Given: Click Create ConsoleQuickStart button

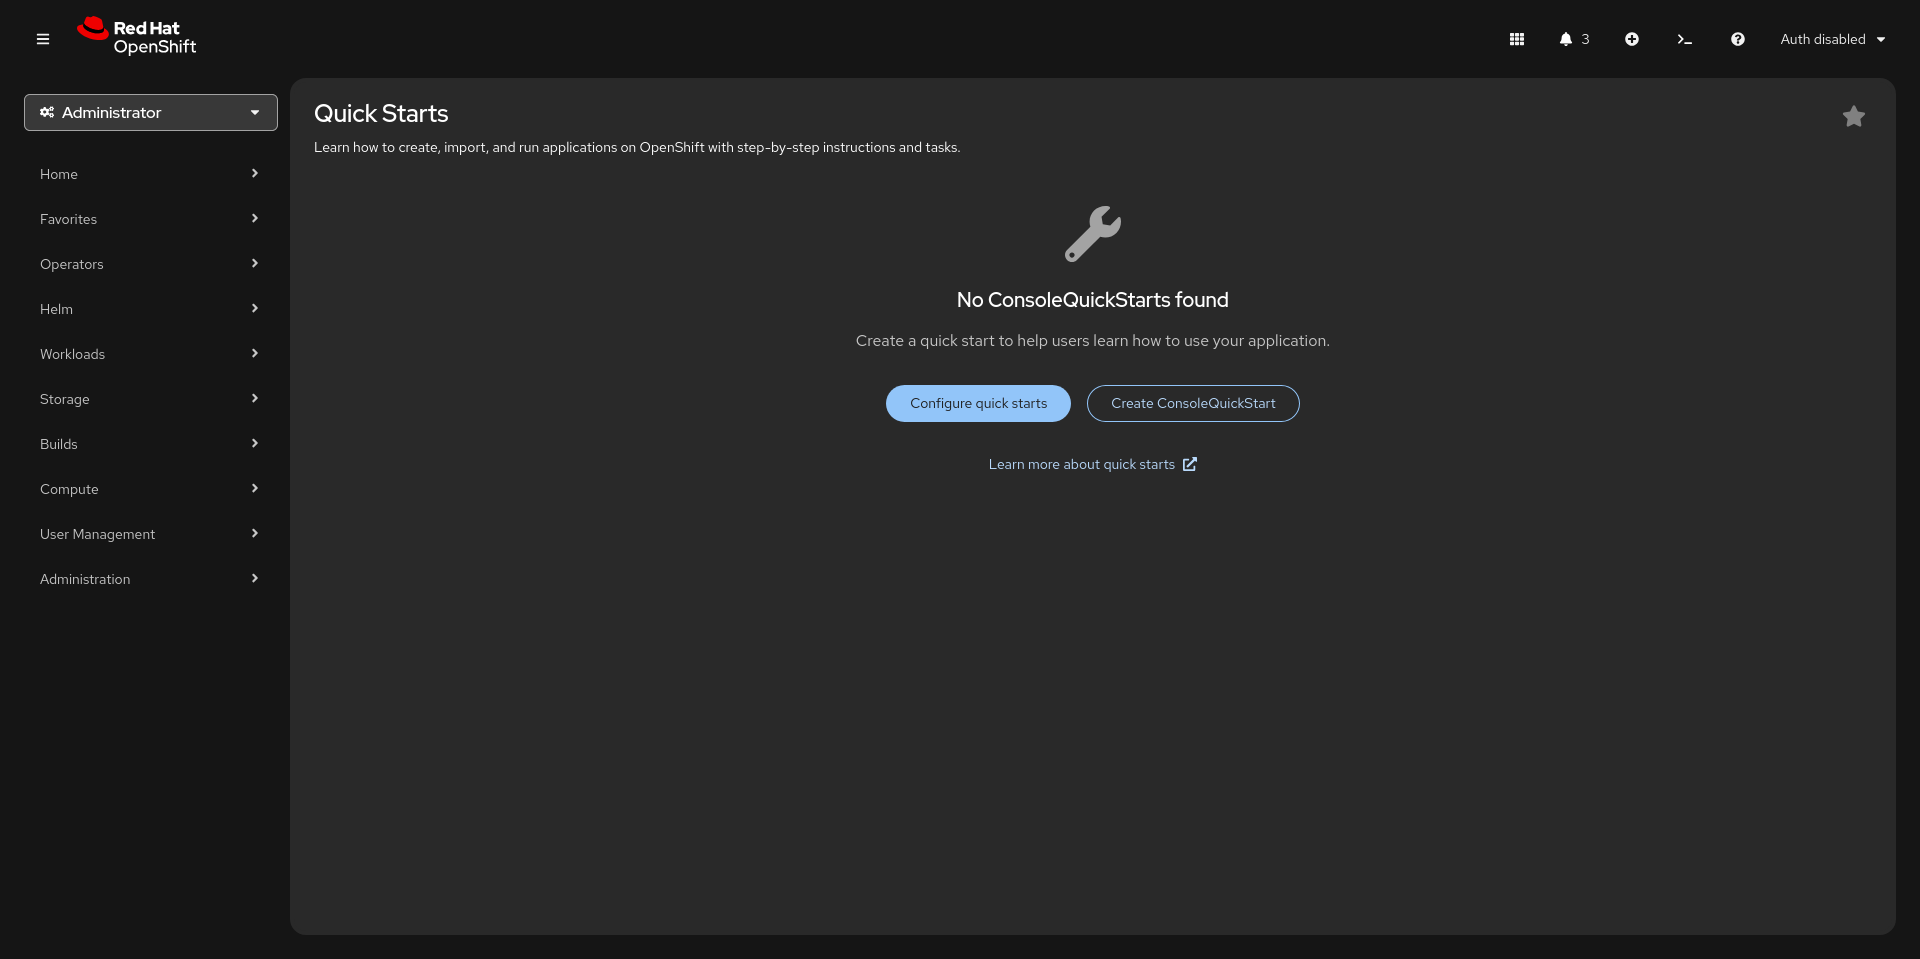Looking at the screenshot, I should pyautogui.click(x=1193, y=403).
